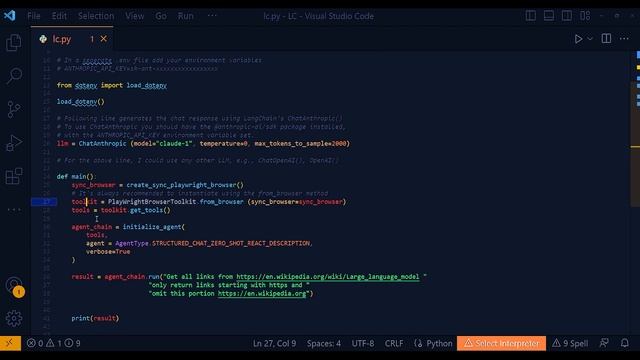
Task: Change end of line sequence CRLF
Action: click(x=394, y=343)
